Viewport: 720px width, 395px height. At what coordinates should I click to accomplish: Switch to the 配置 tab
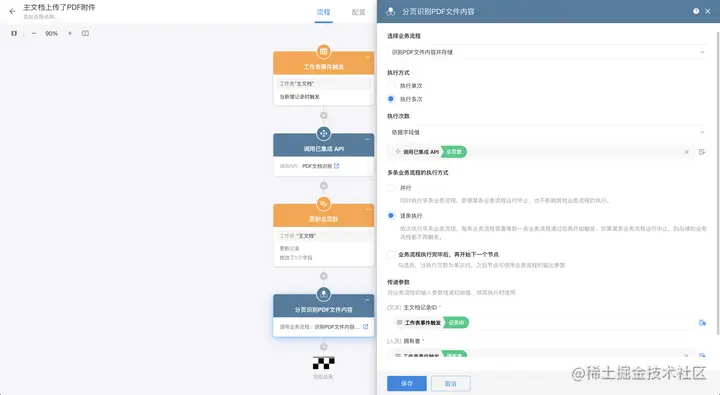point(359,12)
